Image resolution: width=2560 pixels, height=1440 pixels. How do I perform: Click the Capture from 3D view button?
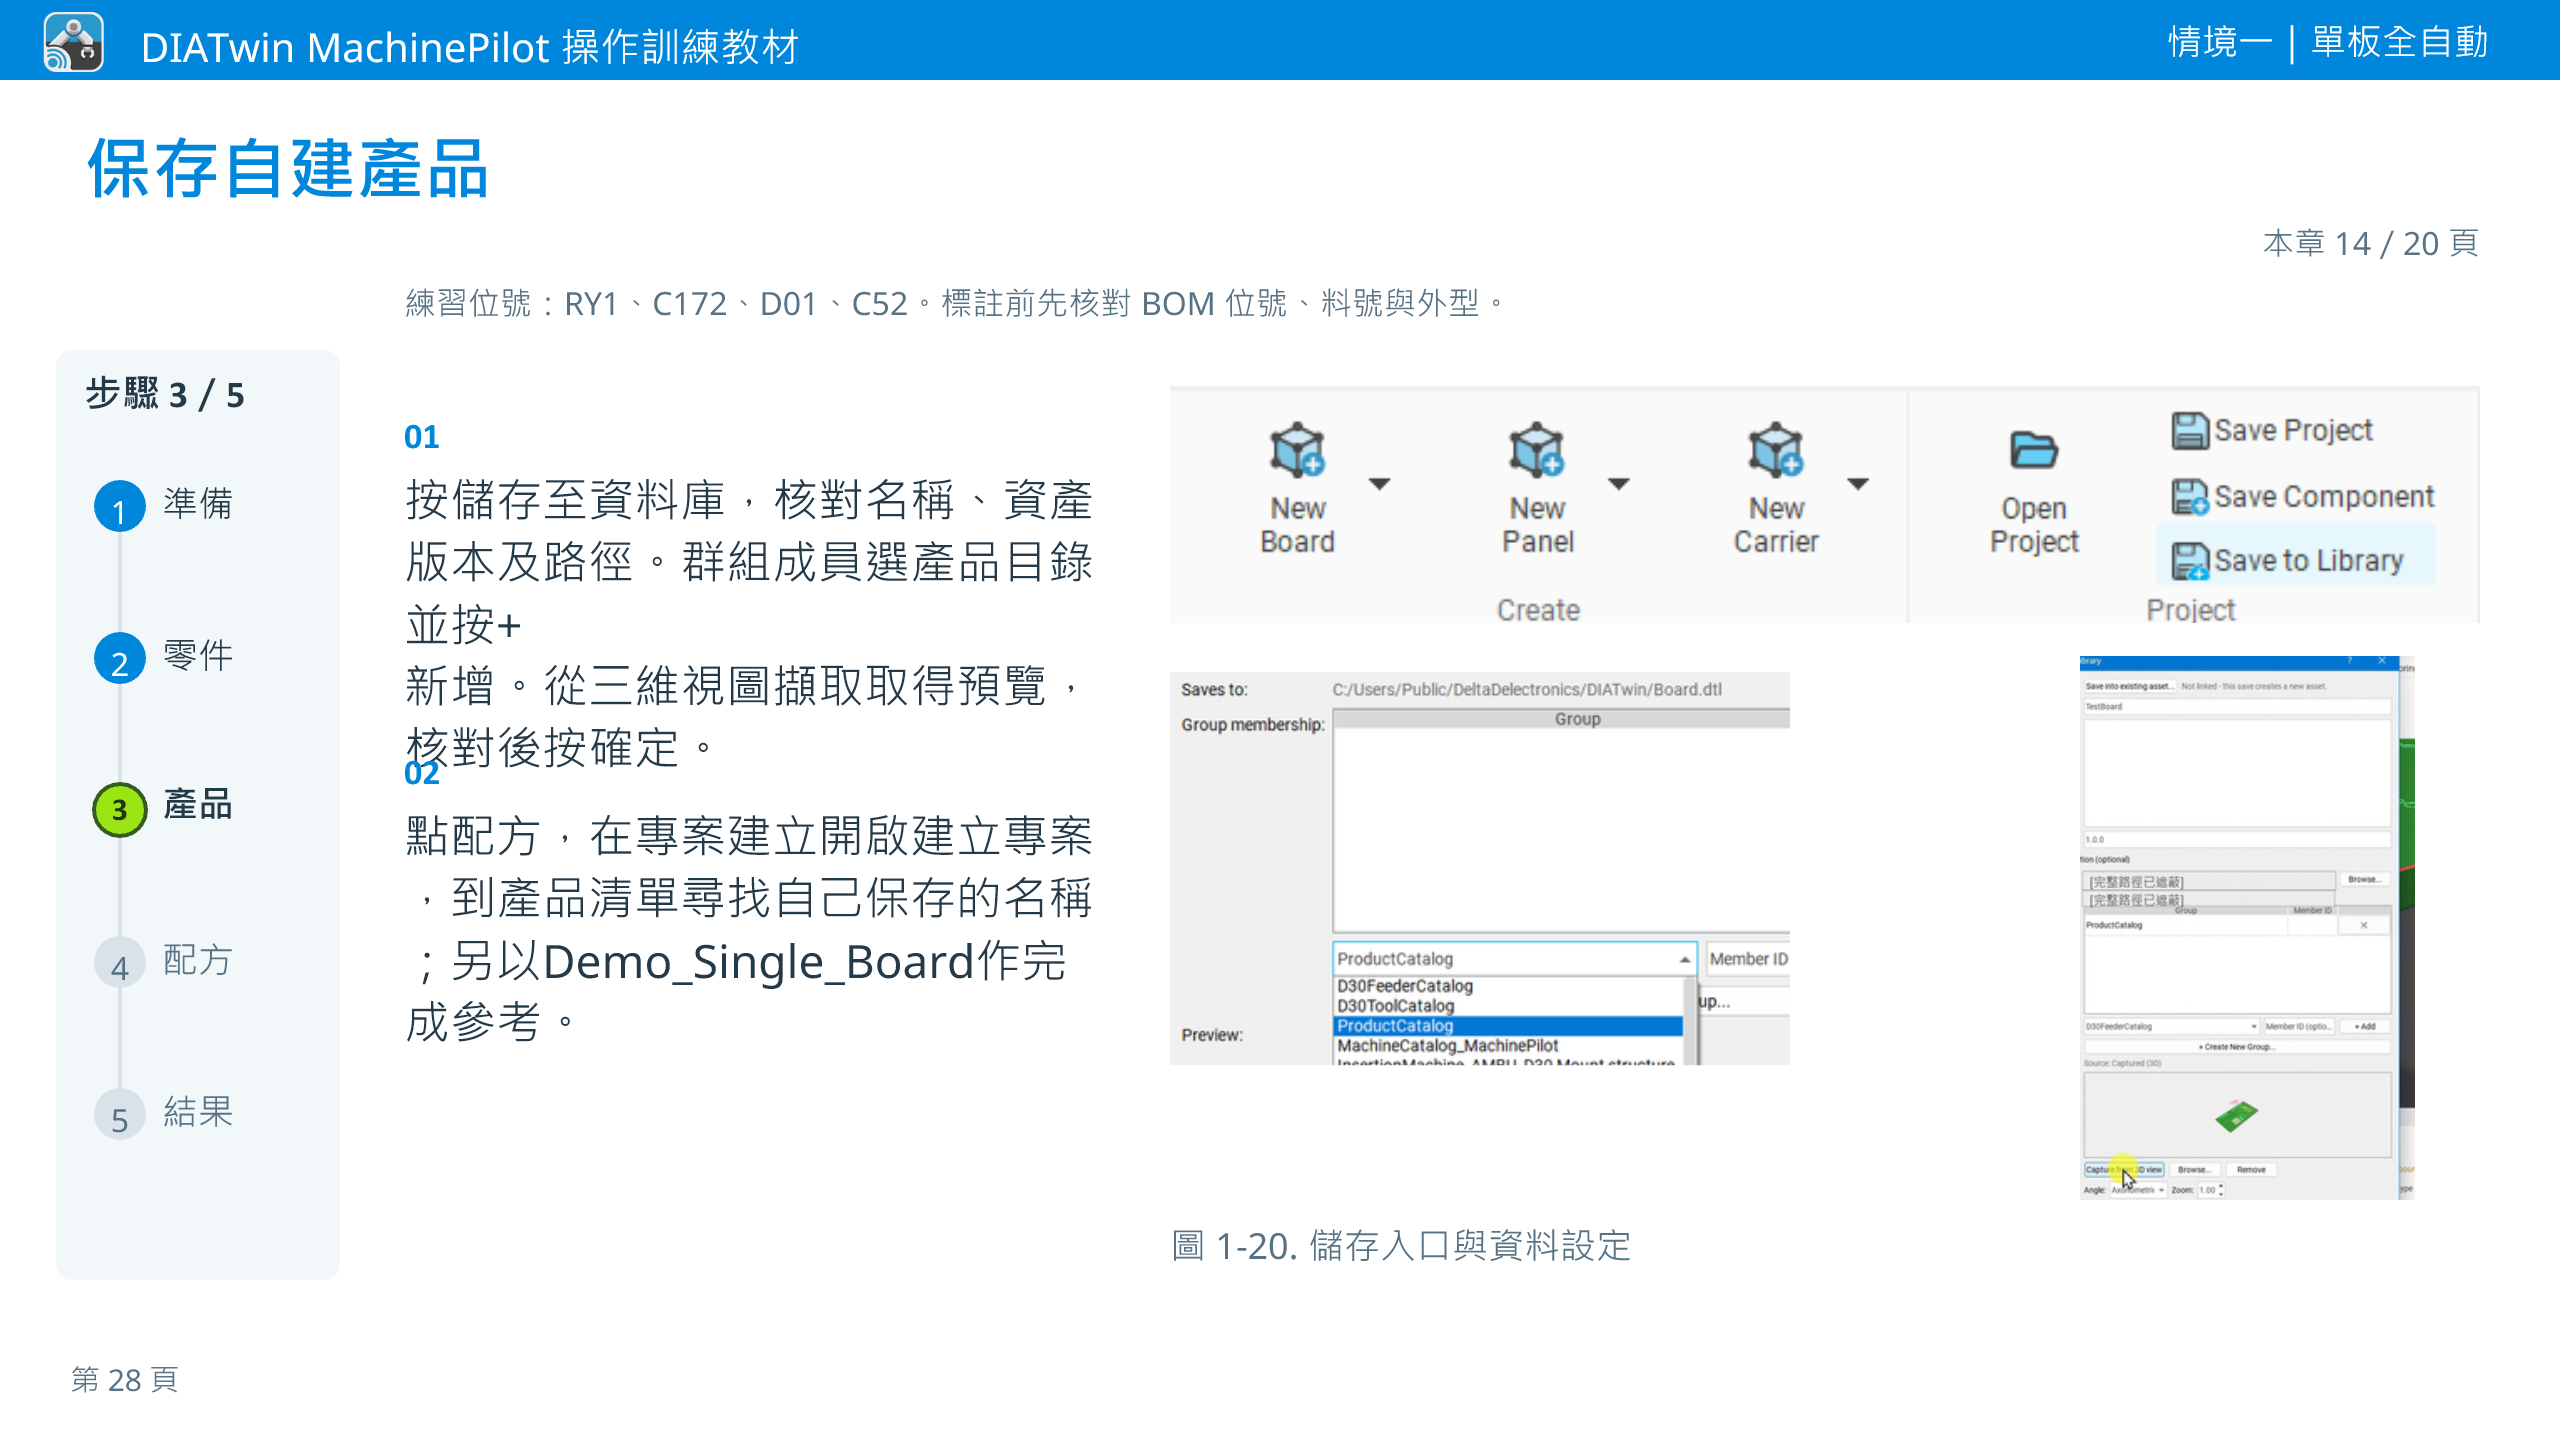coord(2125,1169)
